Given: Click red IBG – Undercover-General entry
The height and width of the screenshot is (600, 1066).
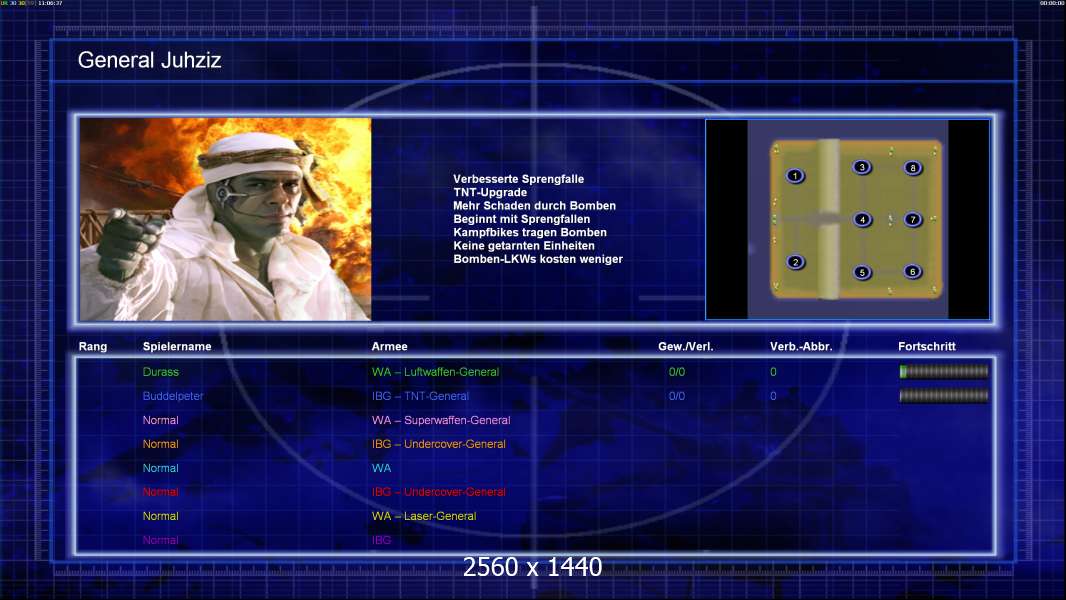Looking at the screenshot, I should tap(439, 492).
